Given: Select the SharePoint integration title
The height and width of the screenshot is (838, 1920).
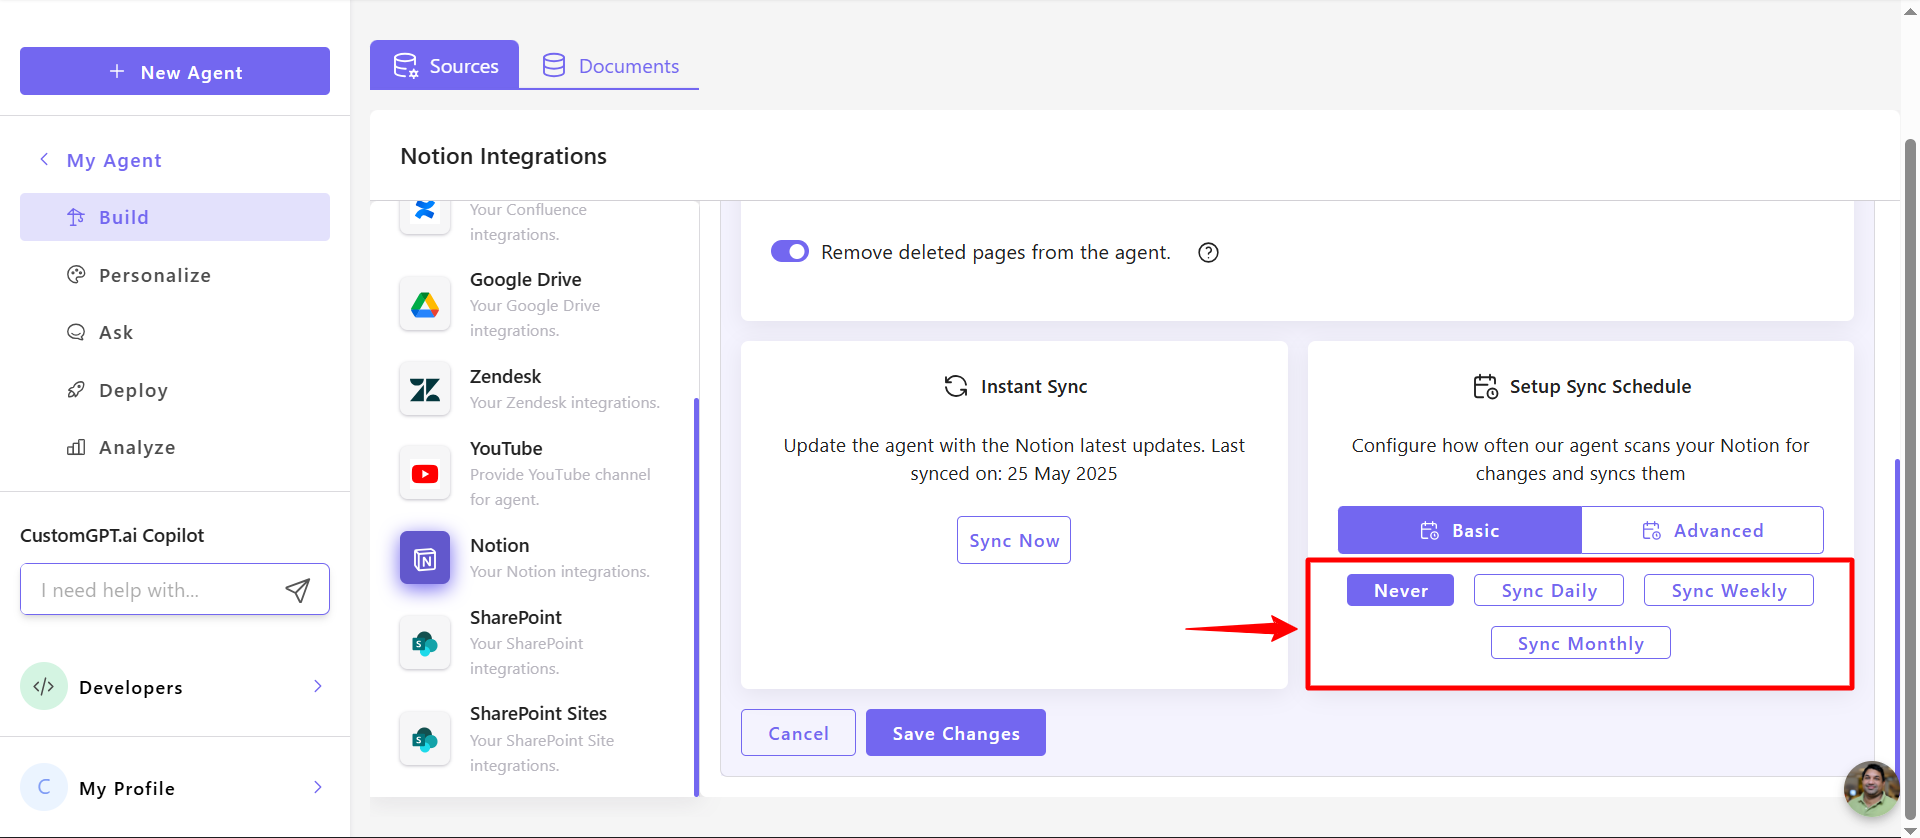Looking at the screenshot, I should click(x=516, y=617).
